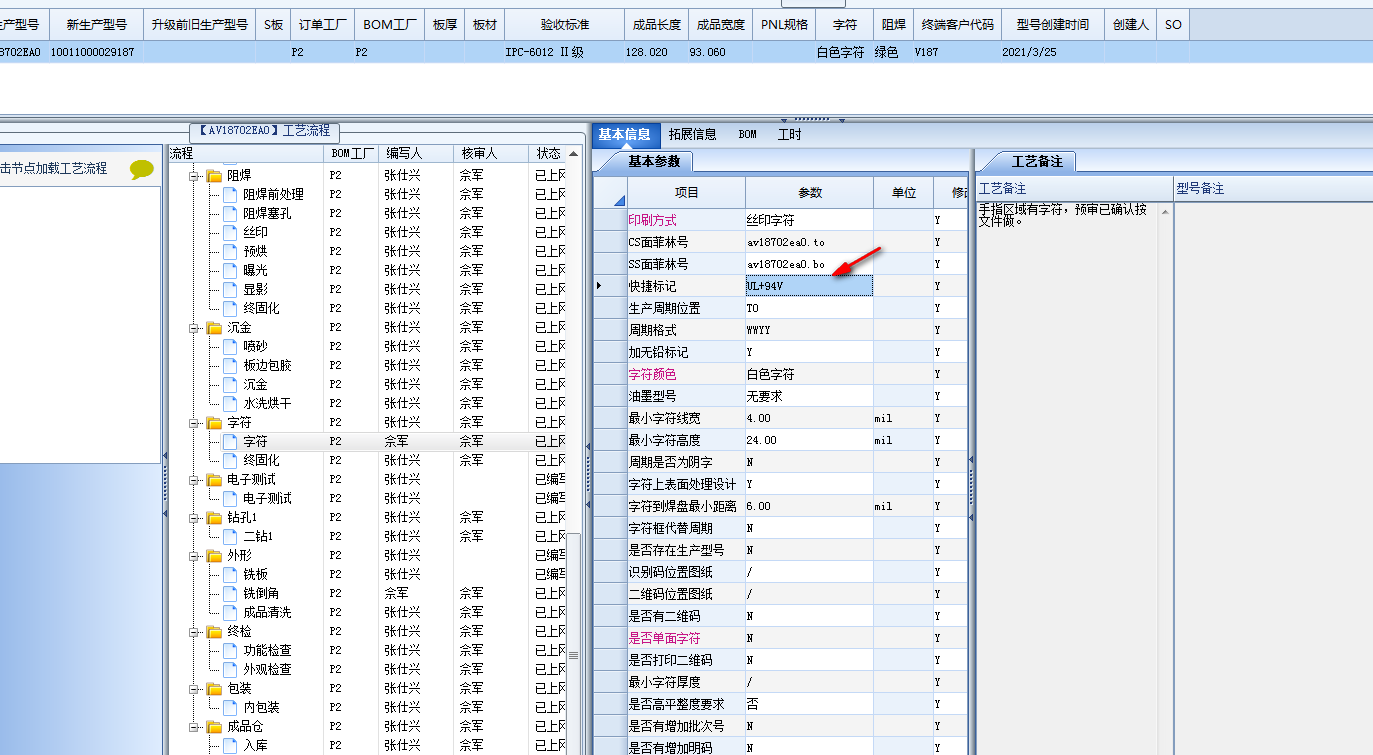Viewport: 1373px width, 755px height.
Task: Click the 丝印 document icon
Action: 231,232
